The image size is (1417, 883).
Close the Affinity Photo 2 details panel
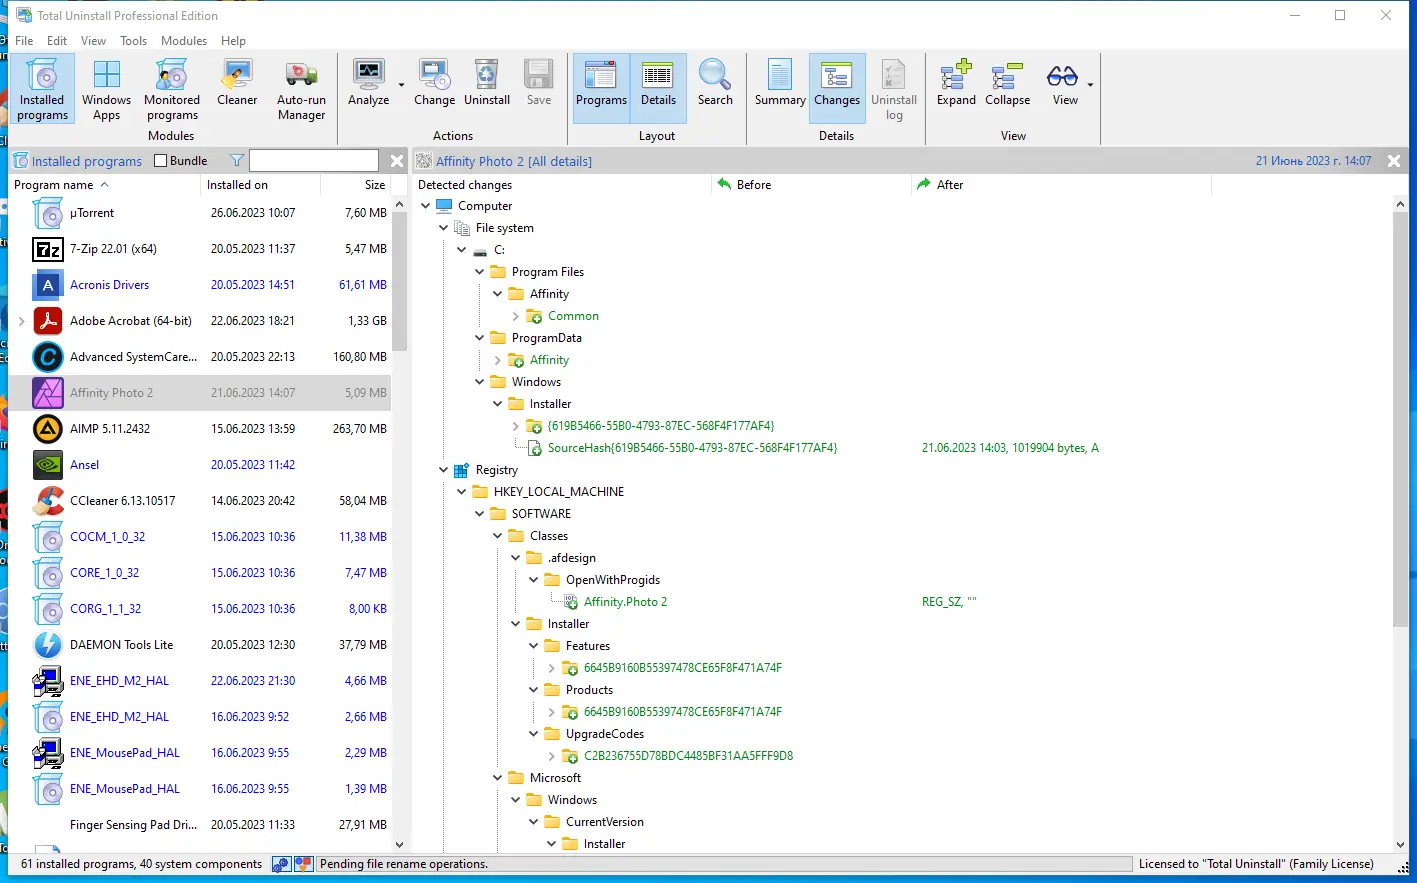point(1394,161)
